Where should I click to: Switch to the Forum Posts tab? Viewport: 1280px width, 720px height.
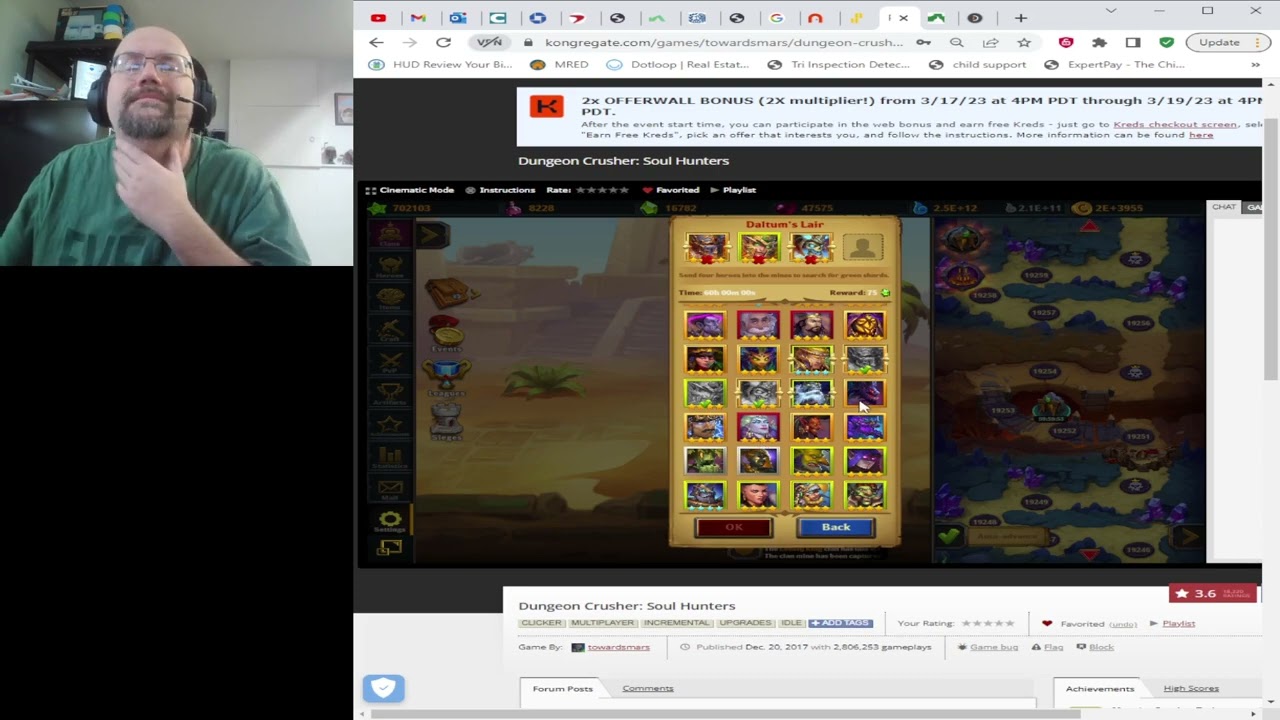tap(562, 688)
